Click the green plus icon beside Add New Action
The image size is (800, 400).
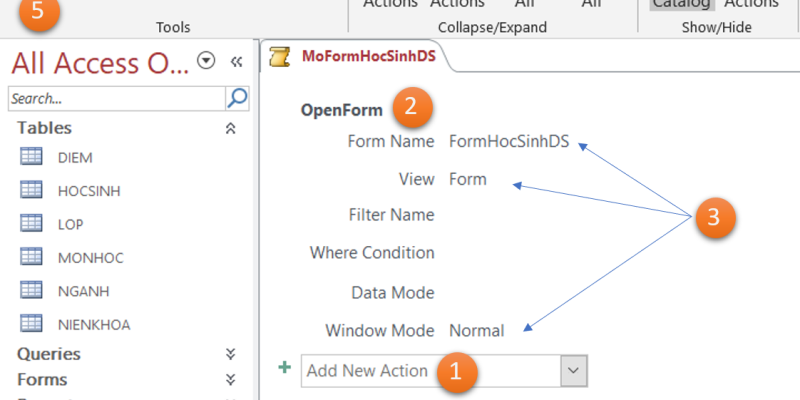click(285, 369)
